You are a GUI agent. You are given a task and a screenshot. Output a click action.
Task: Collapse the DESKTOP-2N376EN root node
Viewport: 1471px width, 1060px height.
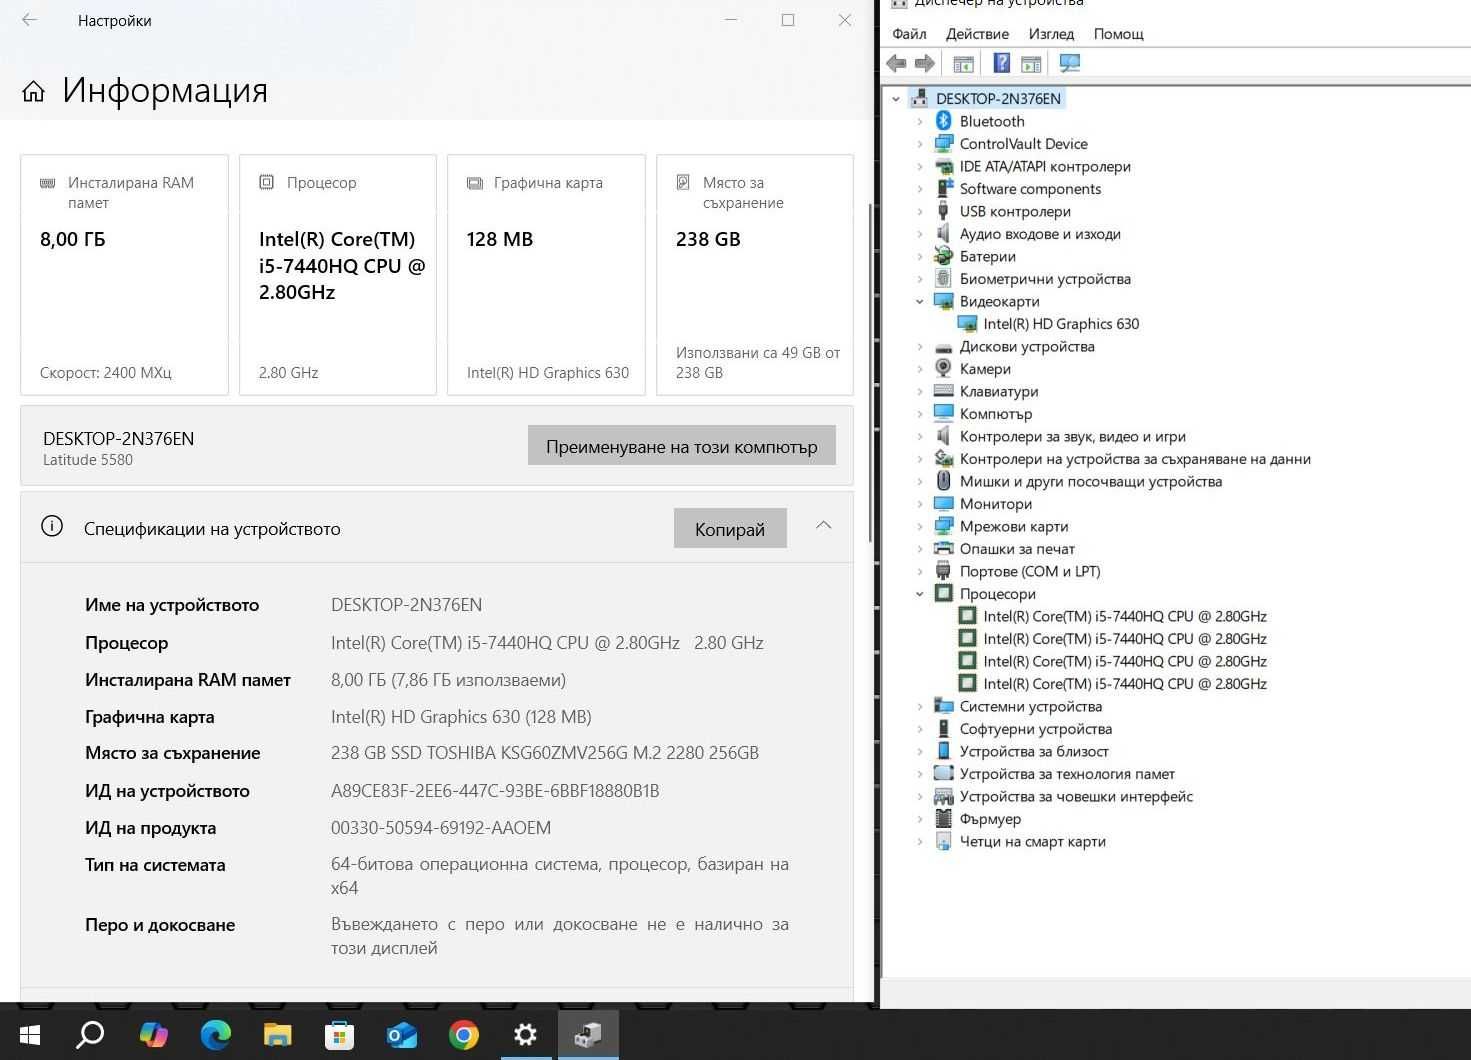pos(896,99)
